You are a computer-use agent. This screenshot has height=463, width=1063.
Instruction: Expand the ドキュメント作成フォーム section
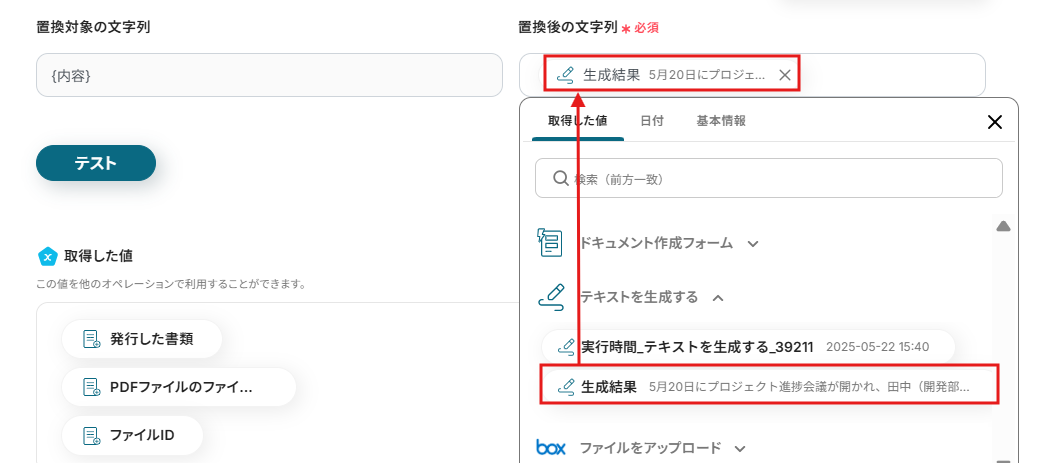tap(753, 243)
